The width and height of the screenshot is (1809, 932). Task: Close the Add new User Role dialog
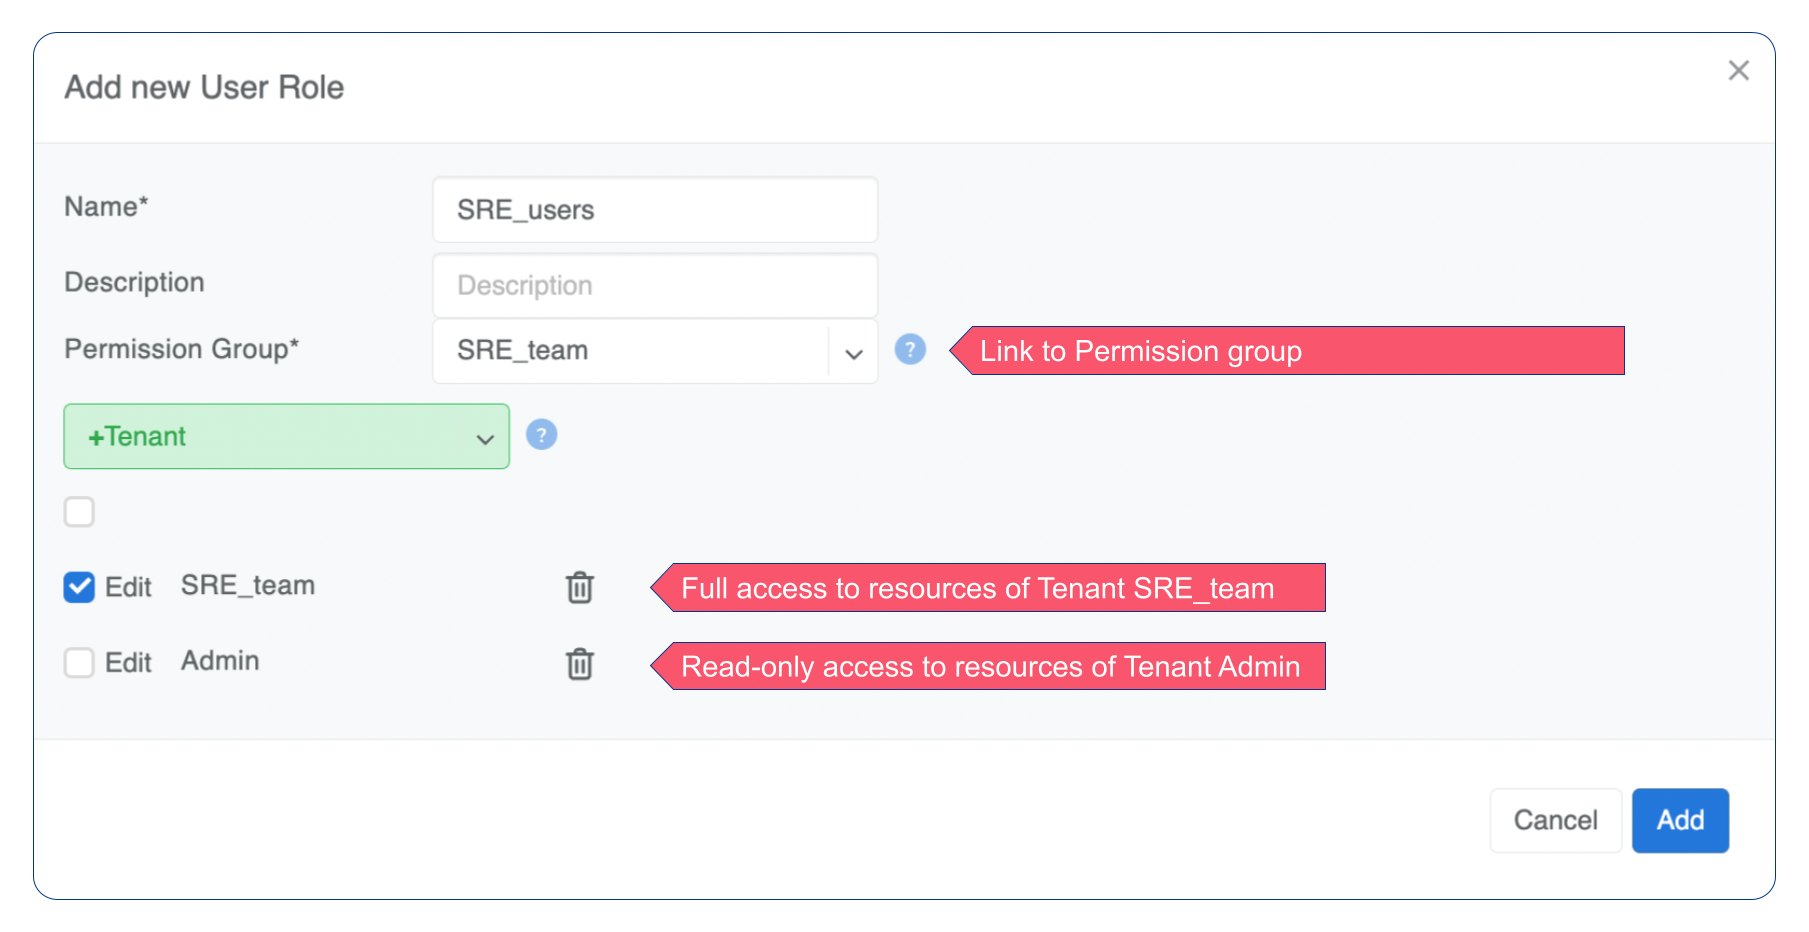[1738, 70]
